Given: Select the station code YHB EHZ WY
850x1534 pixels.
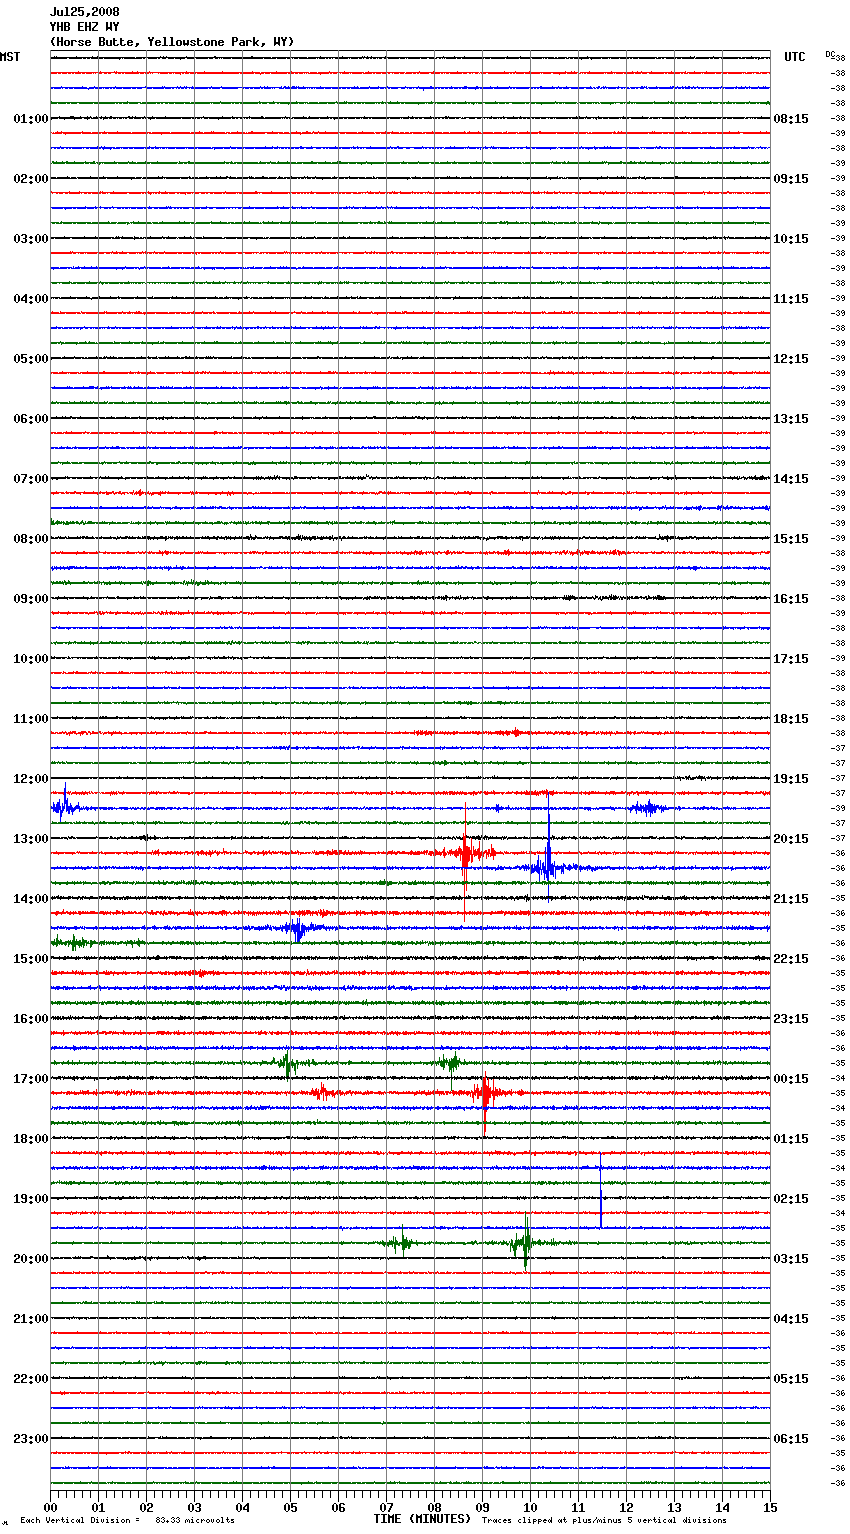Looking at the screenshot, I should (85, 27).
